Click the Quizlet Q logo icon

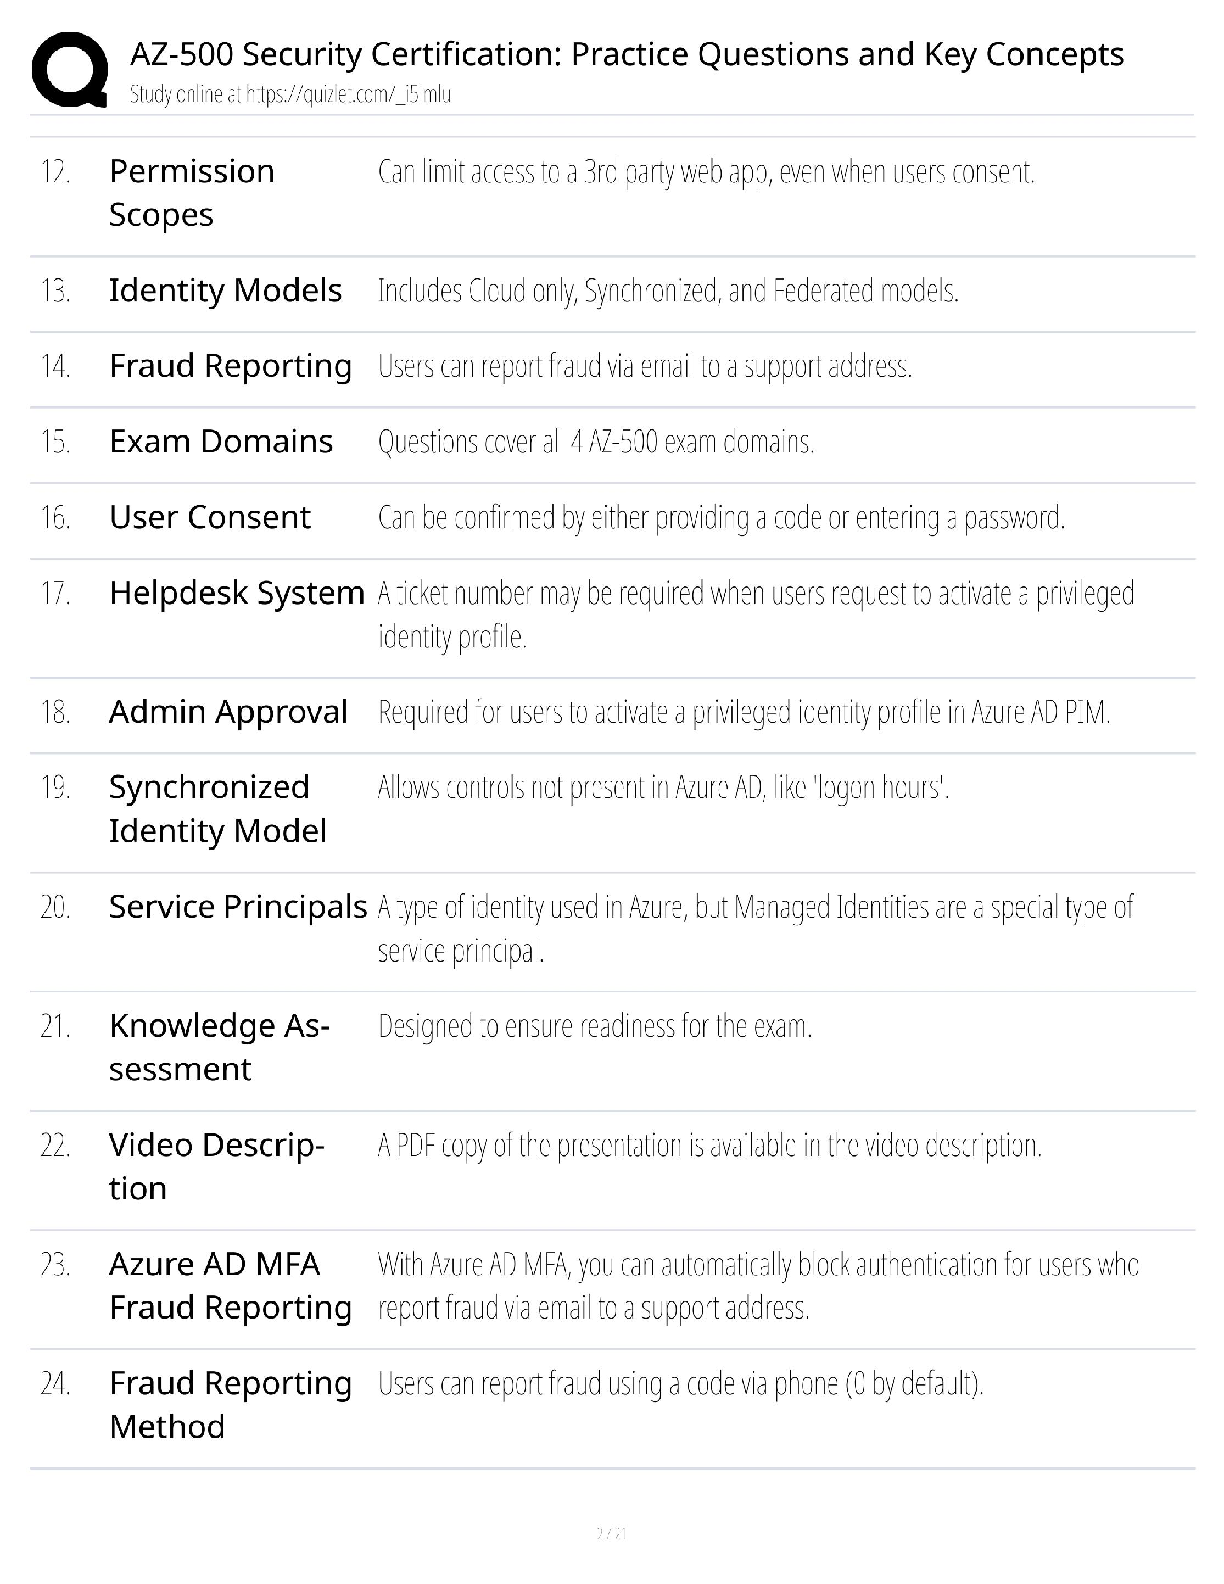pos(70,70)
